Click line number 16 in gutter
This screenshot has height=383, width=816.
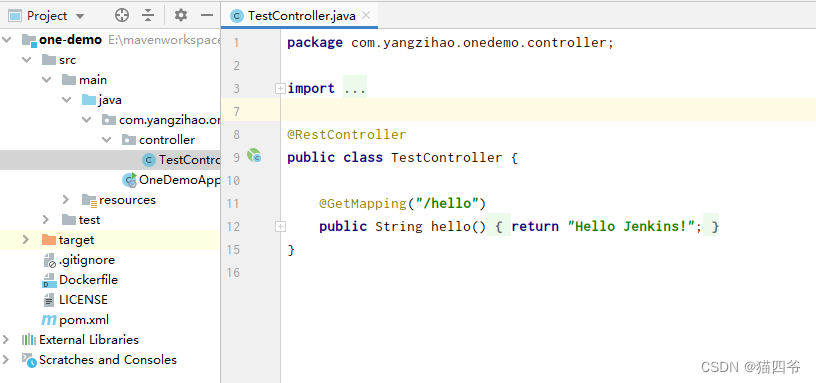[x=233, y=273]
